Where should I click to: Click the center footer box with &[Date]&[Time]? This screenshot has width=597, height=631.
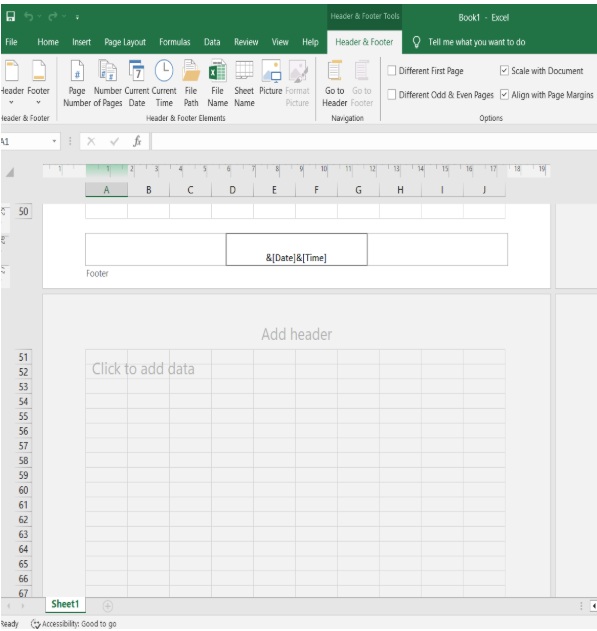coord(296,250)
